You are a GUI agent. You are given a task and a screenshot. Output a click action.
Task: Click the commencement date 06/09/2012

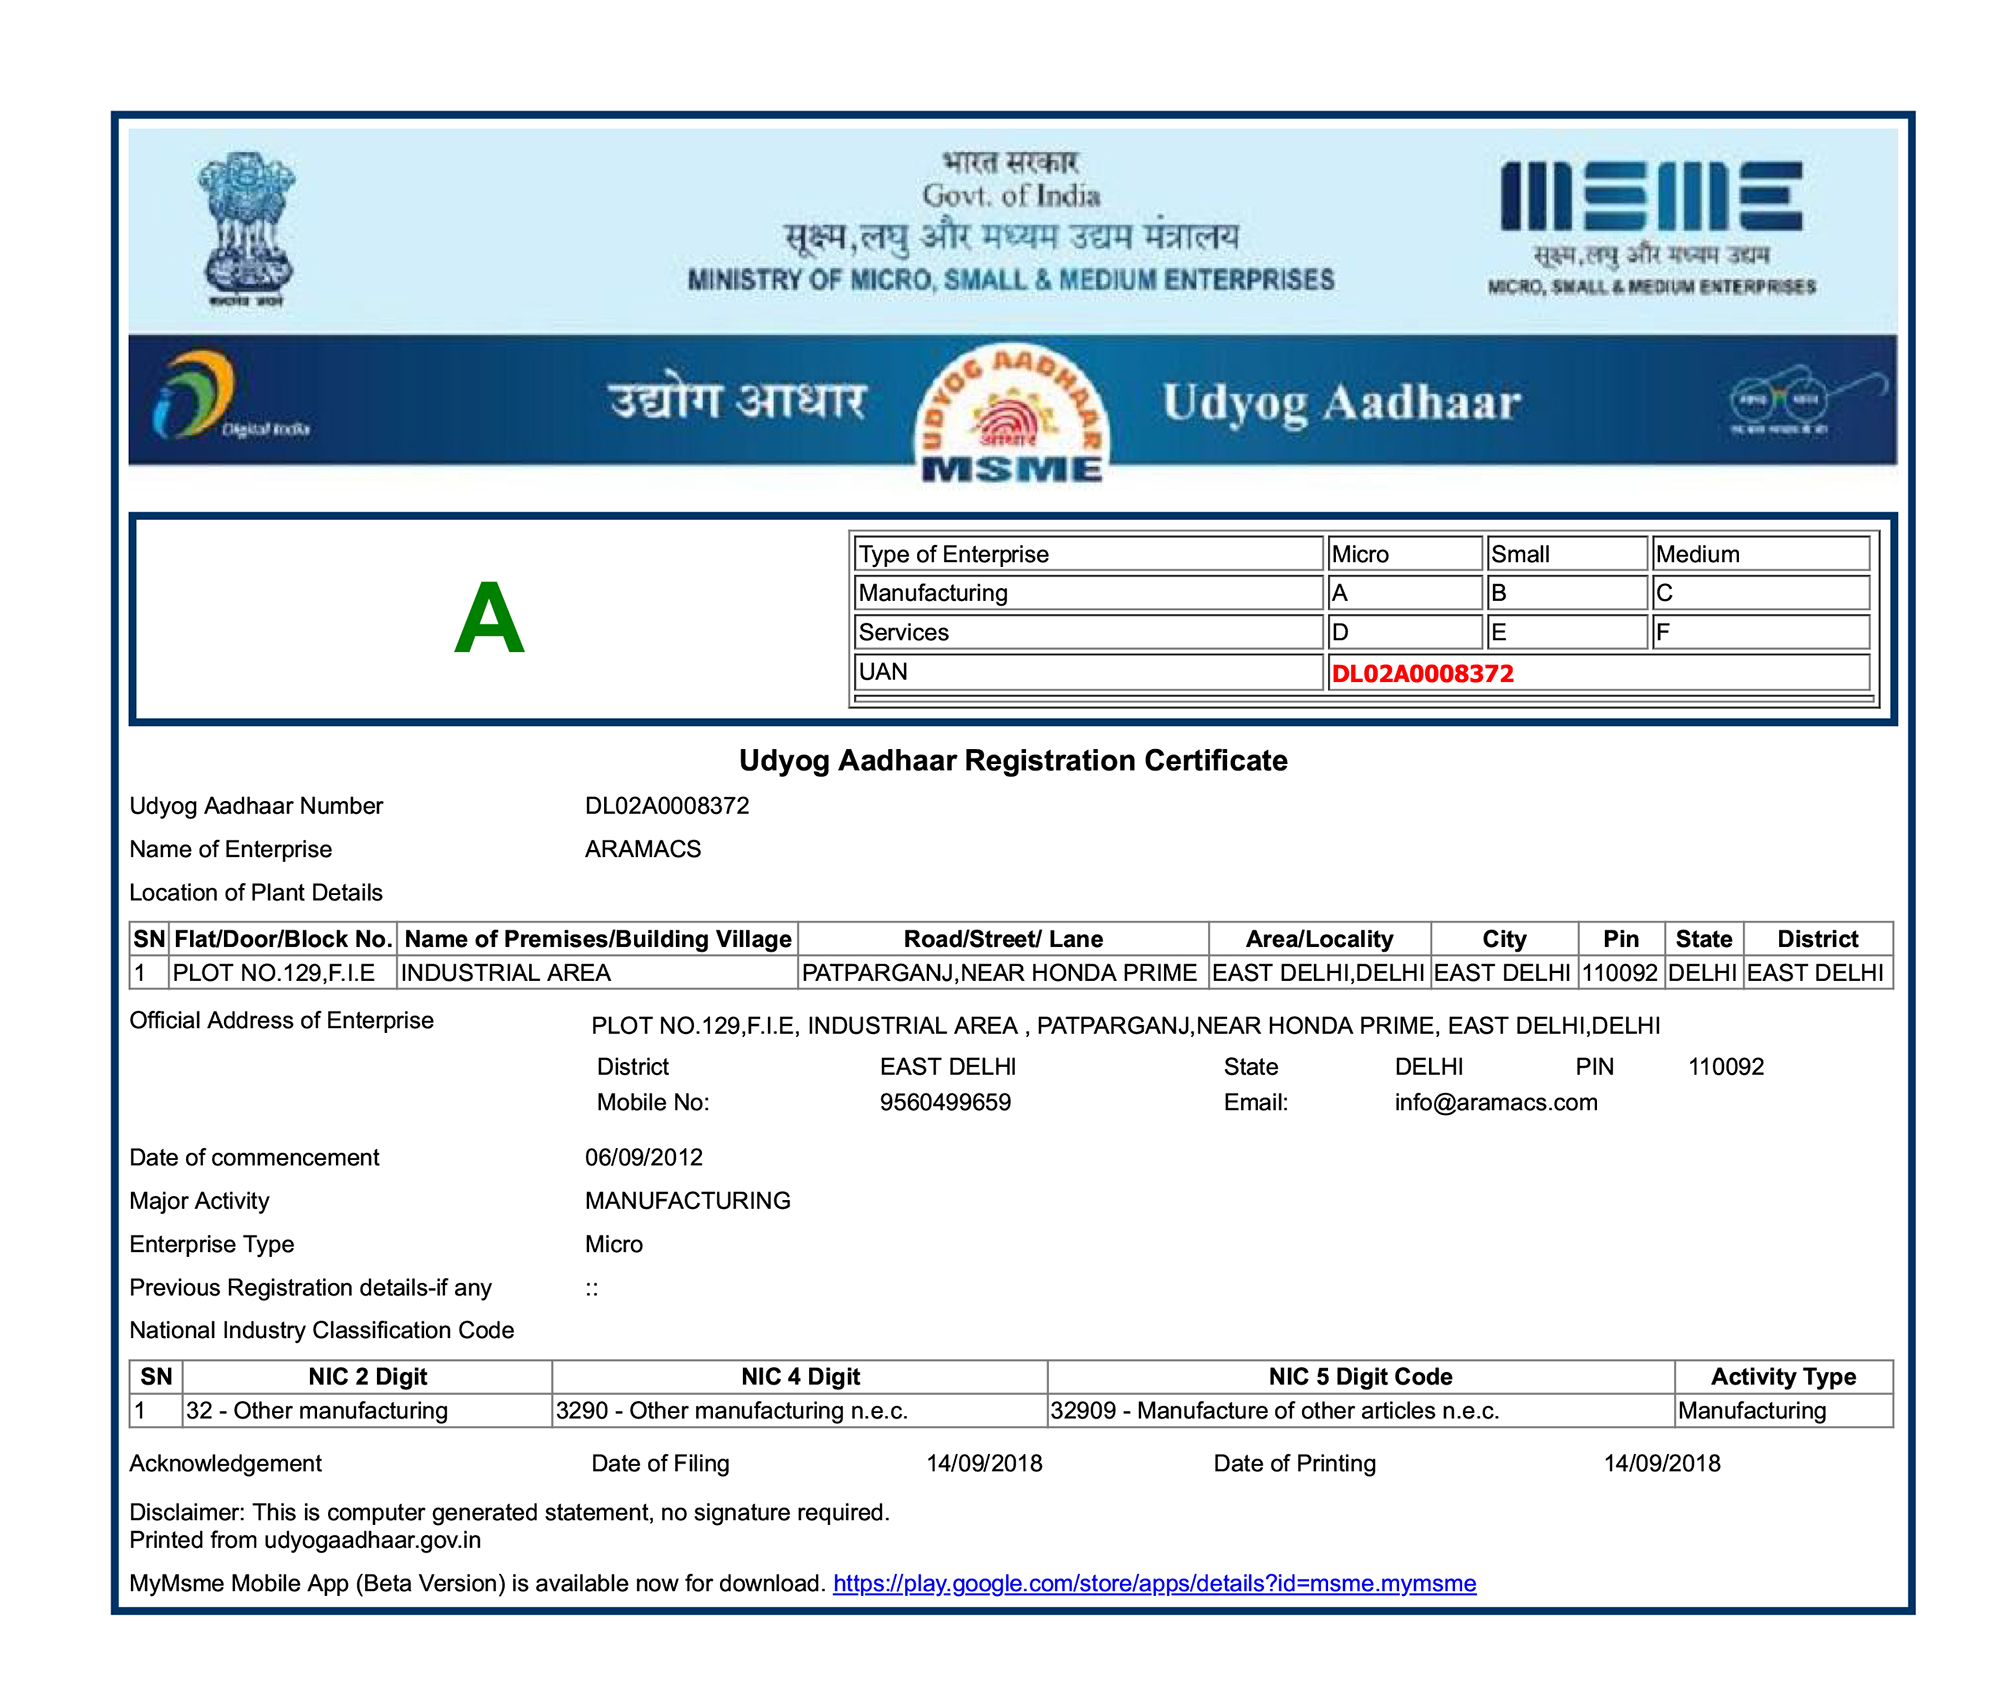[x=644, y=1157]
